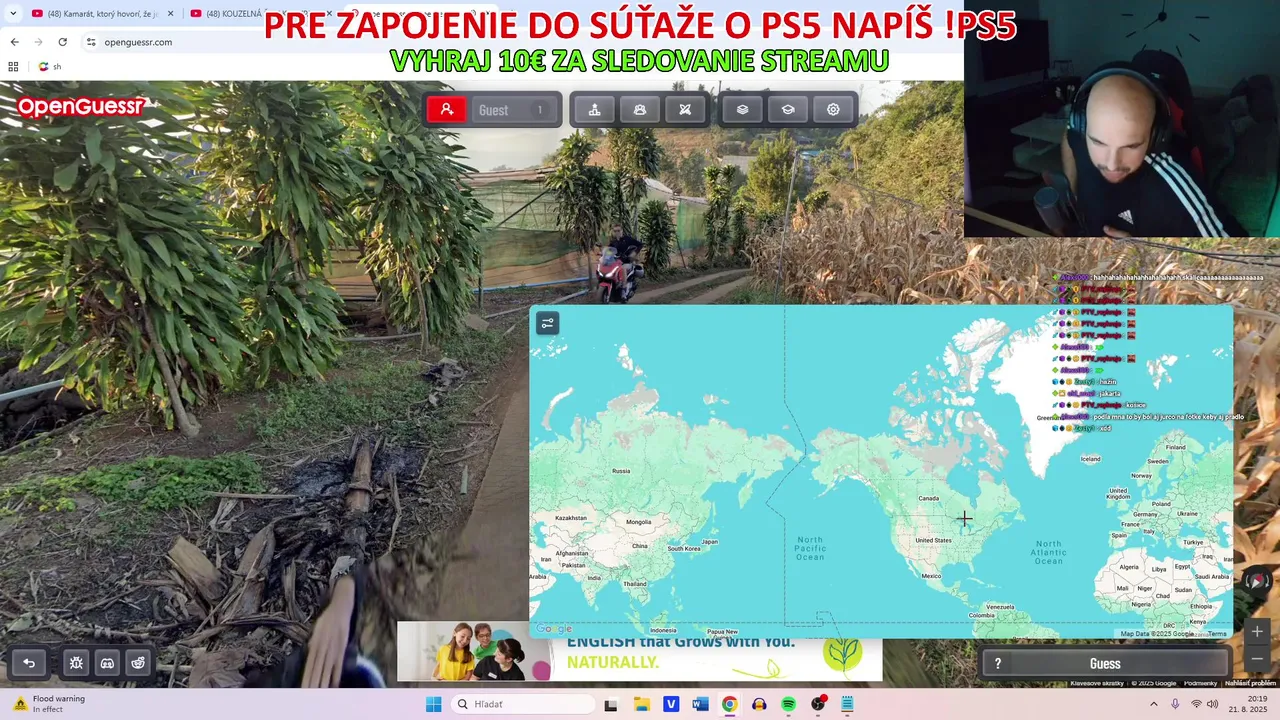Viewport: 1280px width, 720px height.
Task: Click the graduation cap learning icon
Action: tap(788, 110)
